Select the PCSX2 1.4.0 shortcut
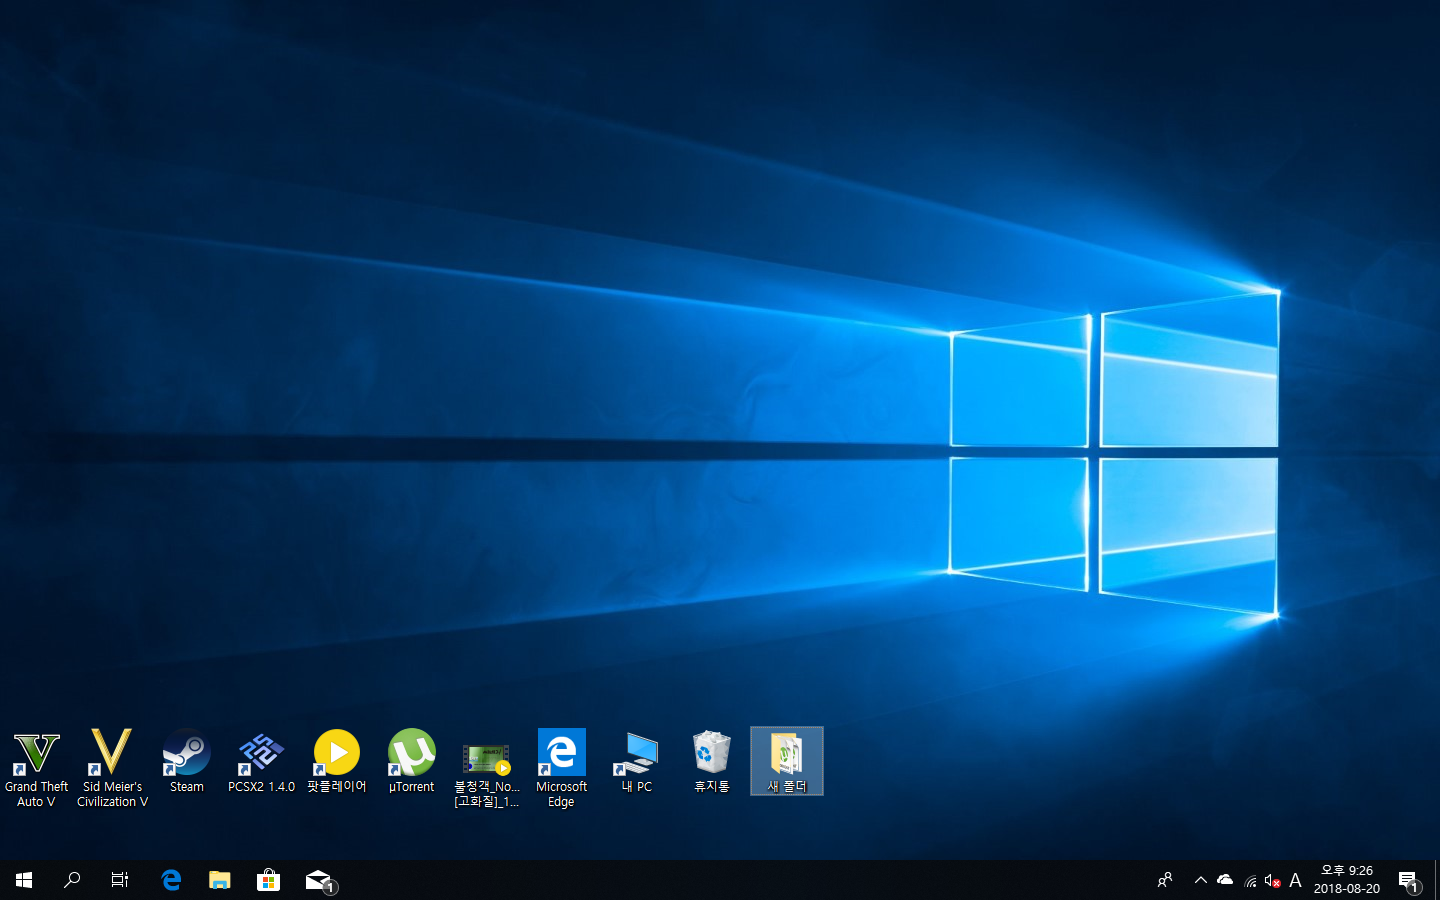This screenshot has width=1440, height=900. point(262,761)
